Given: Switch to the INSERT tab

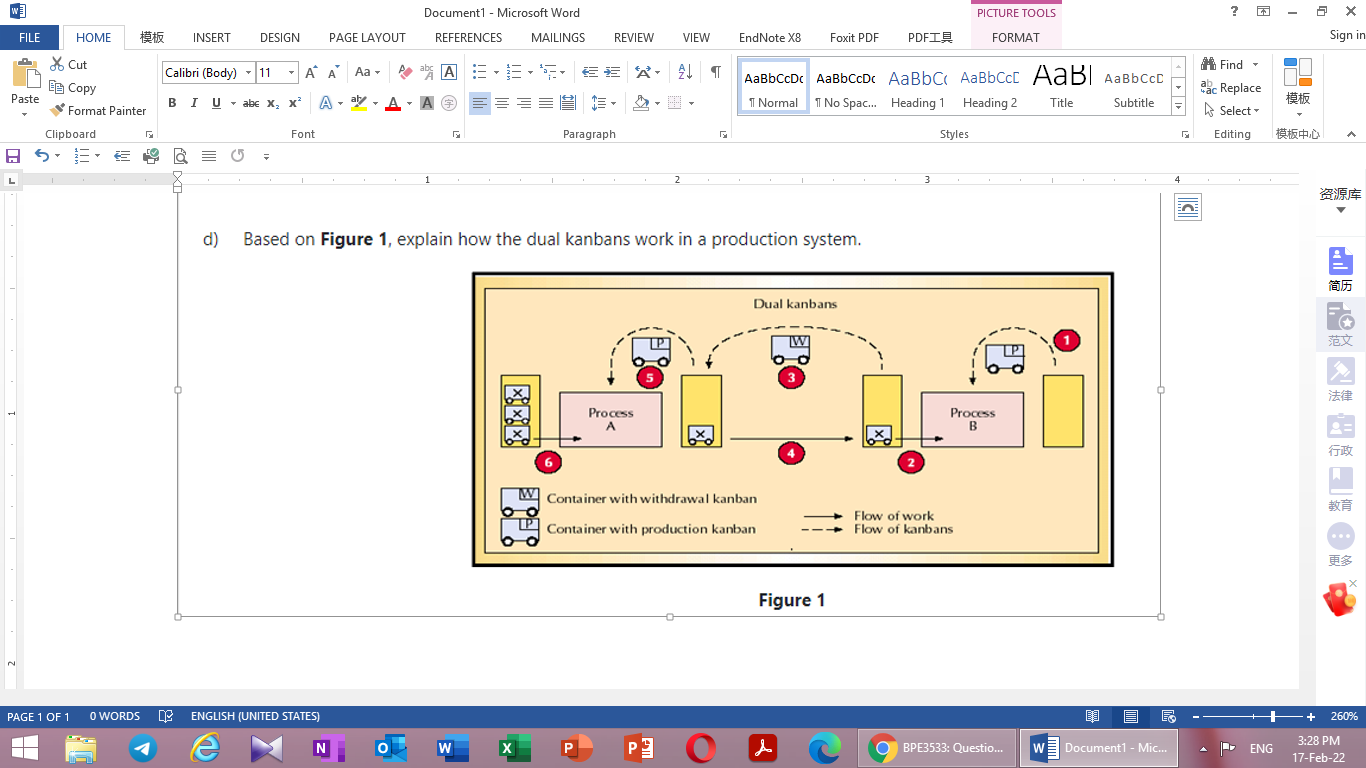Looking at the screenshot, I should [x=211, y=37].
